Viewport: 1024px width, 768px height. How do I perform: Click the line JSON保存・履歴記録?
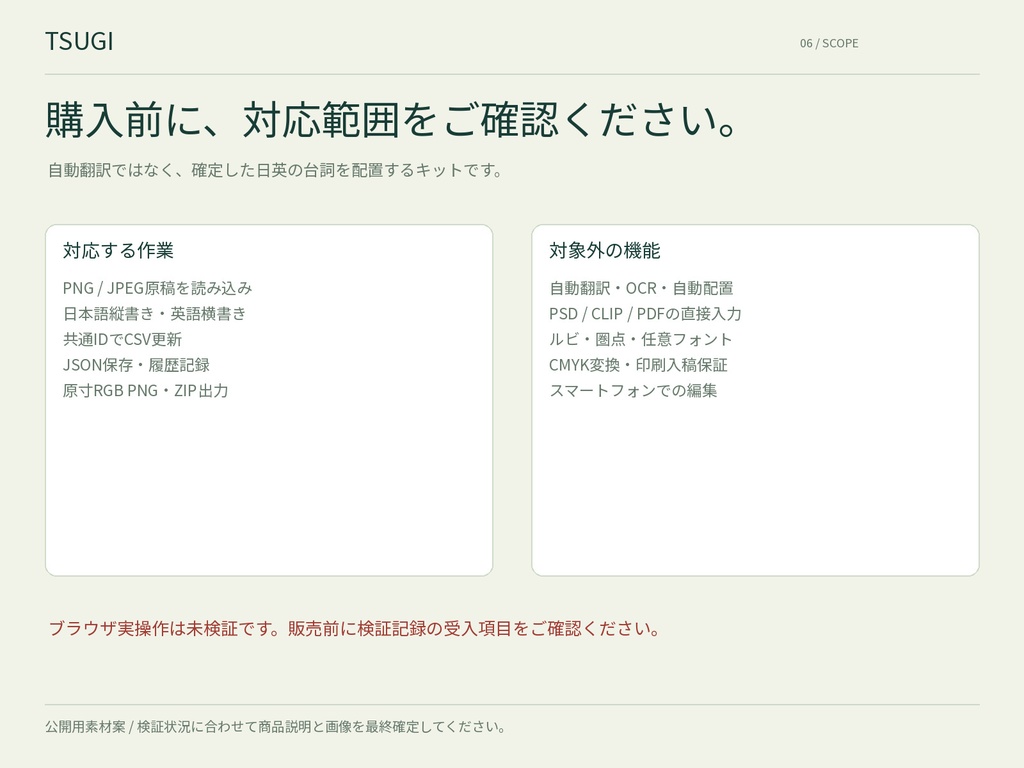(136, 365)
